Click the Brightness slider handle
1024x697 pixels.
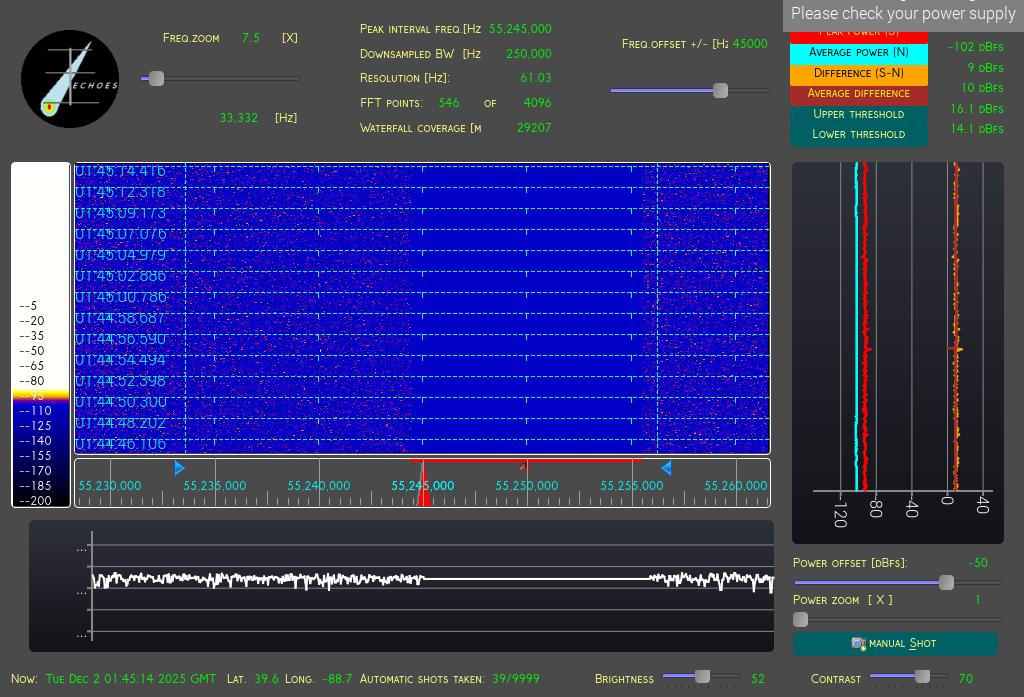click(x=702, y=677)
